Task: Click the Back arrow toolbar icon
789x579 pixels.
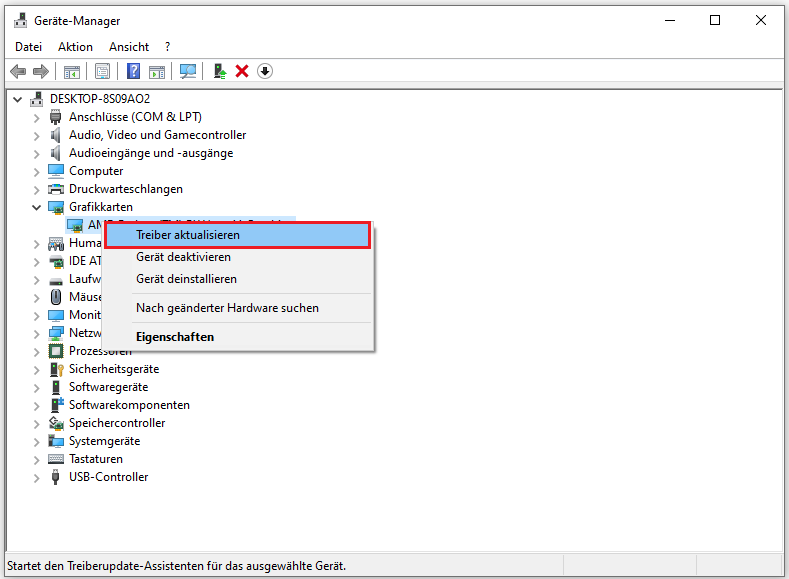Action: [18, 71]
